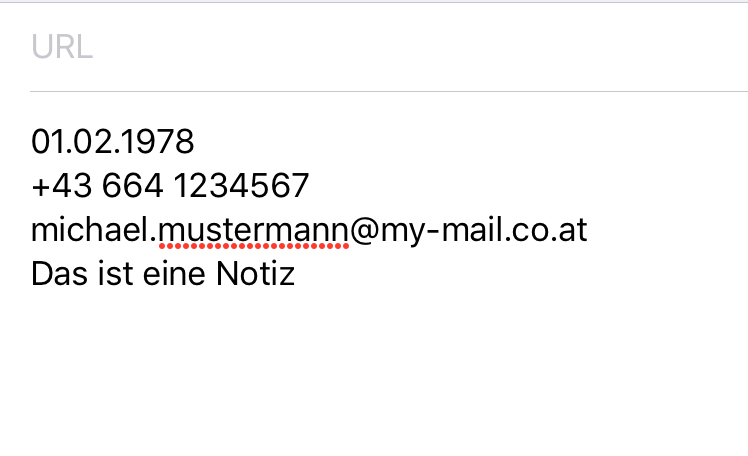This screenshot has height=456, width=748.
Task: Click the word Das in the note
Action: coord(60,274)
